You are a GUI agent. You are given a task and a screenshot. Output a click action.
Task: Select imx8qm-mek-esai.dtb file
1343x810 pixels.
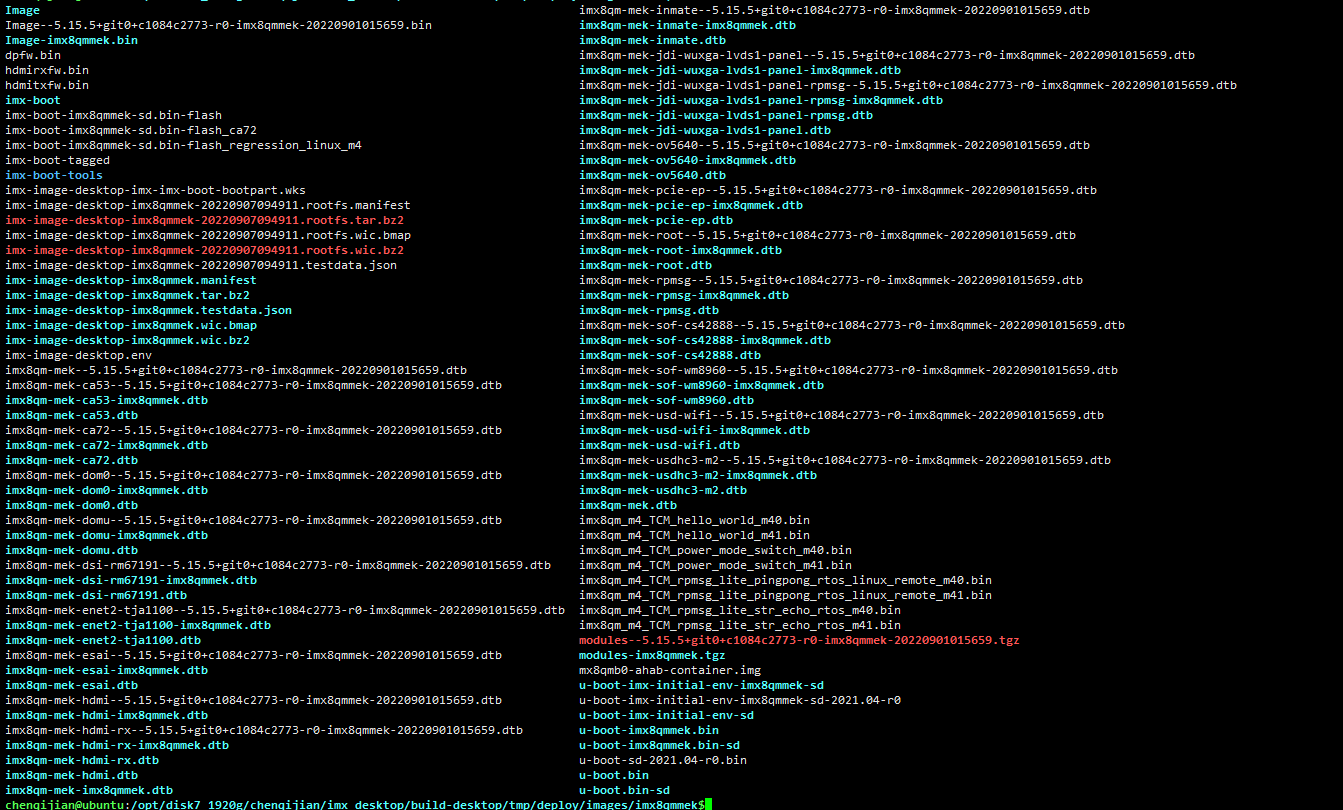pos(72,685)
